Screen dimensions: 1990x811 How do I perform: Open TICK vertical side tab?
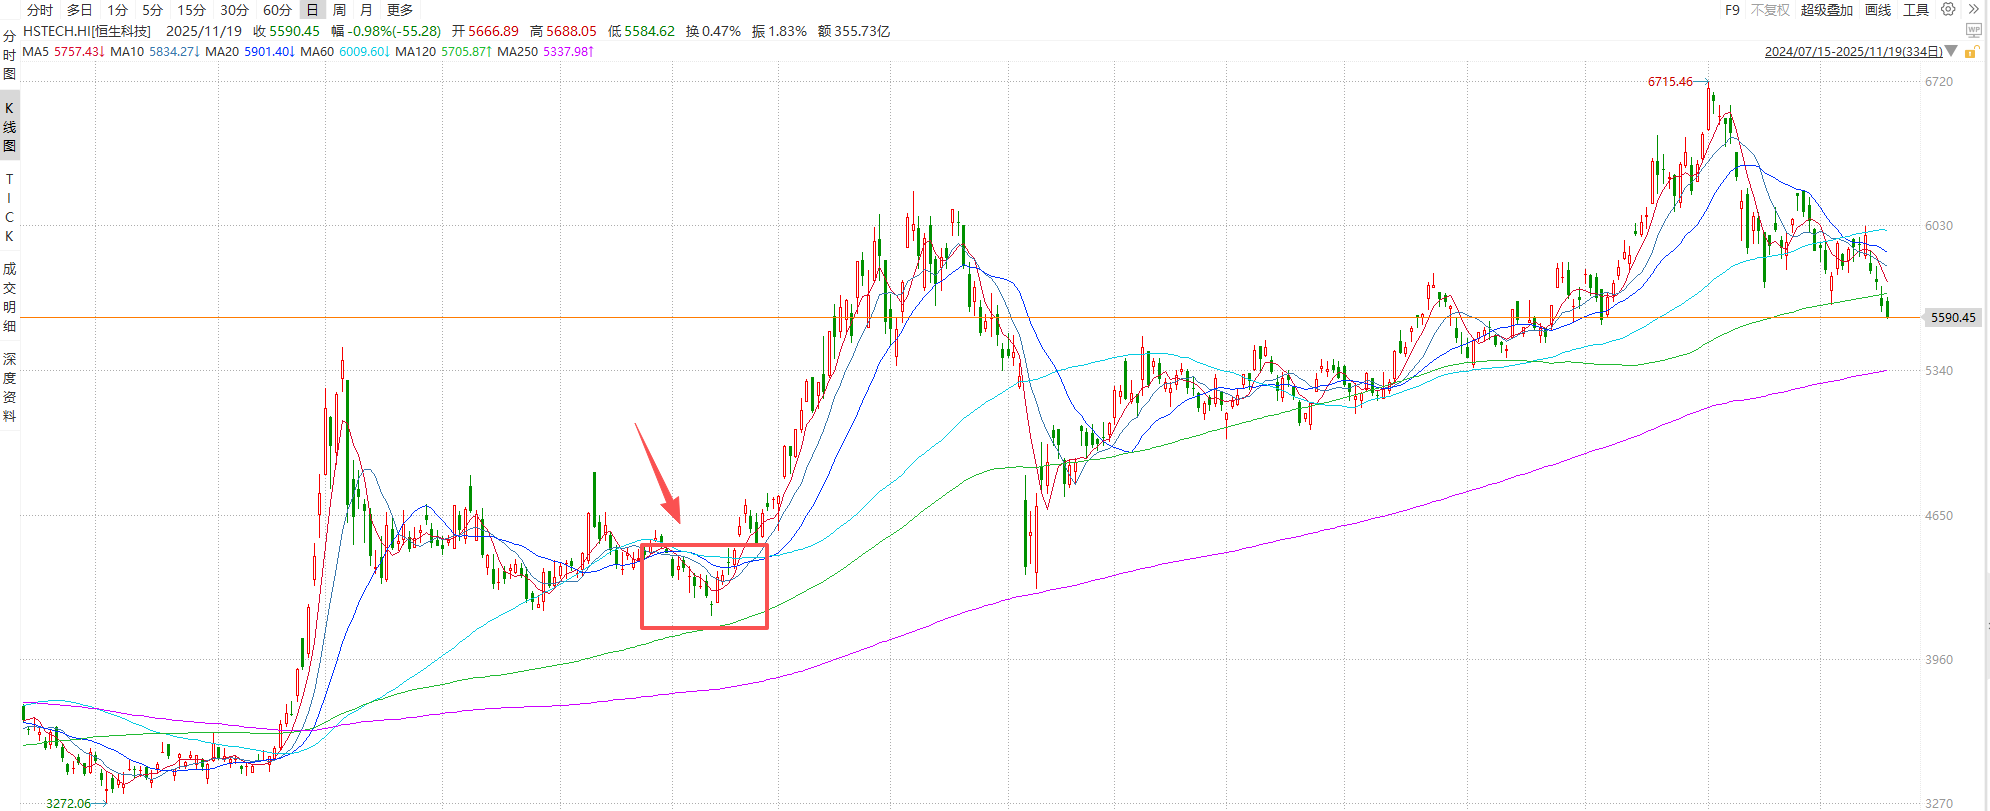coord(9,208)
